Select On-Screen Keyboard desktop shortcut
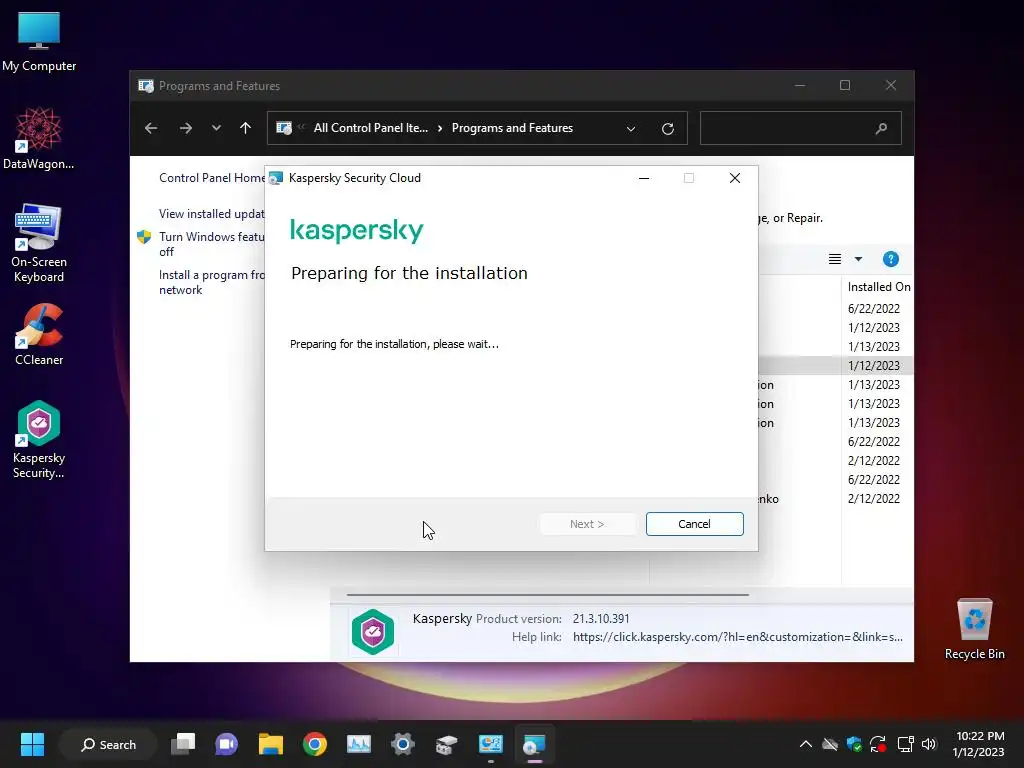 [39, 243]
